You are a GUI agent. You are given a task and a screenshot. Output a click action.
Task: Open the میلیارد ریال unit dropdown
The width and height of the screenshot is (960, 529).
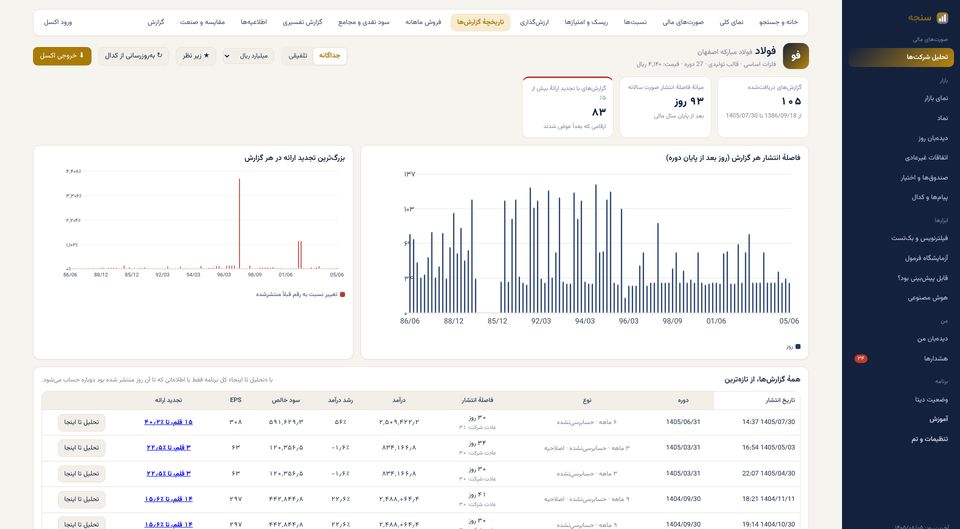pyautogui.click(x=248, y=56)
